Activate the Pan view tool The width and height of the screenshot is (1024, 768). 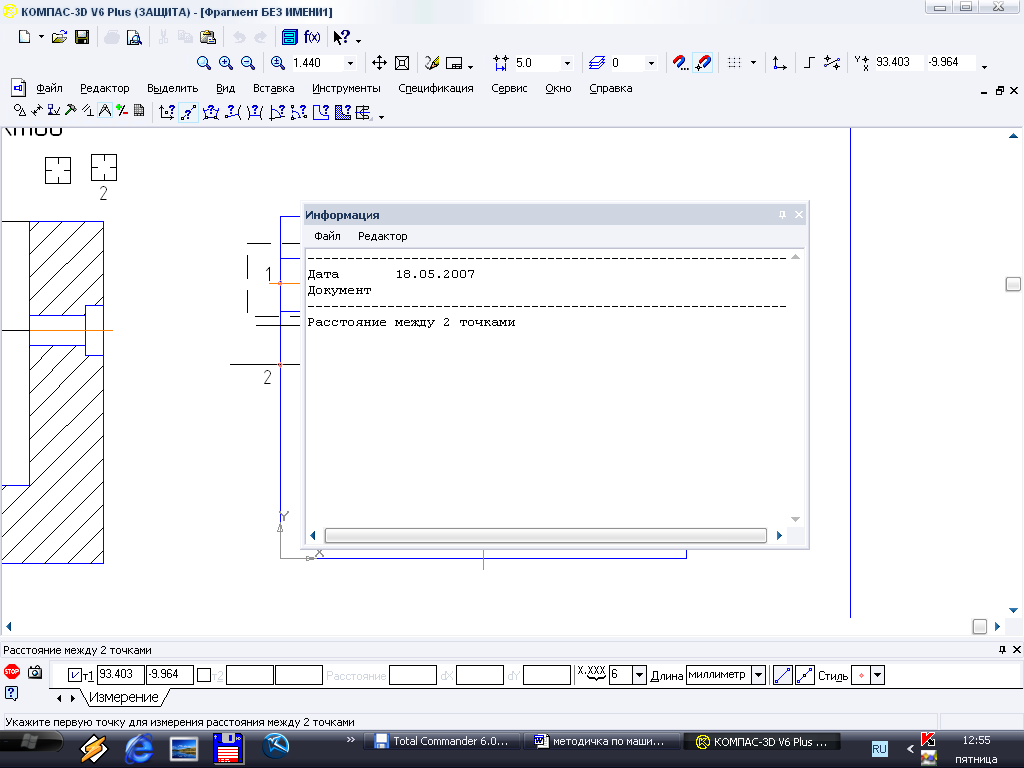click(x=379, y=63)
